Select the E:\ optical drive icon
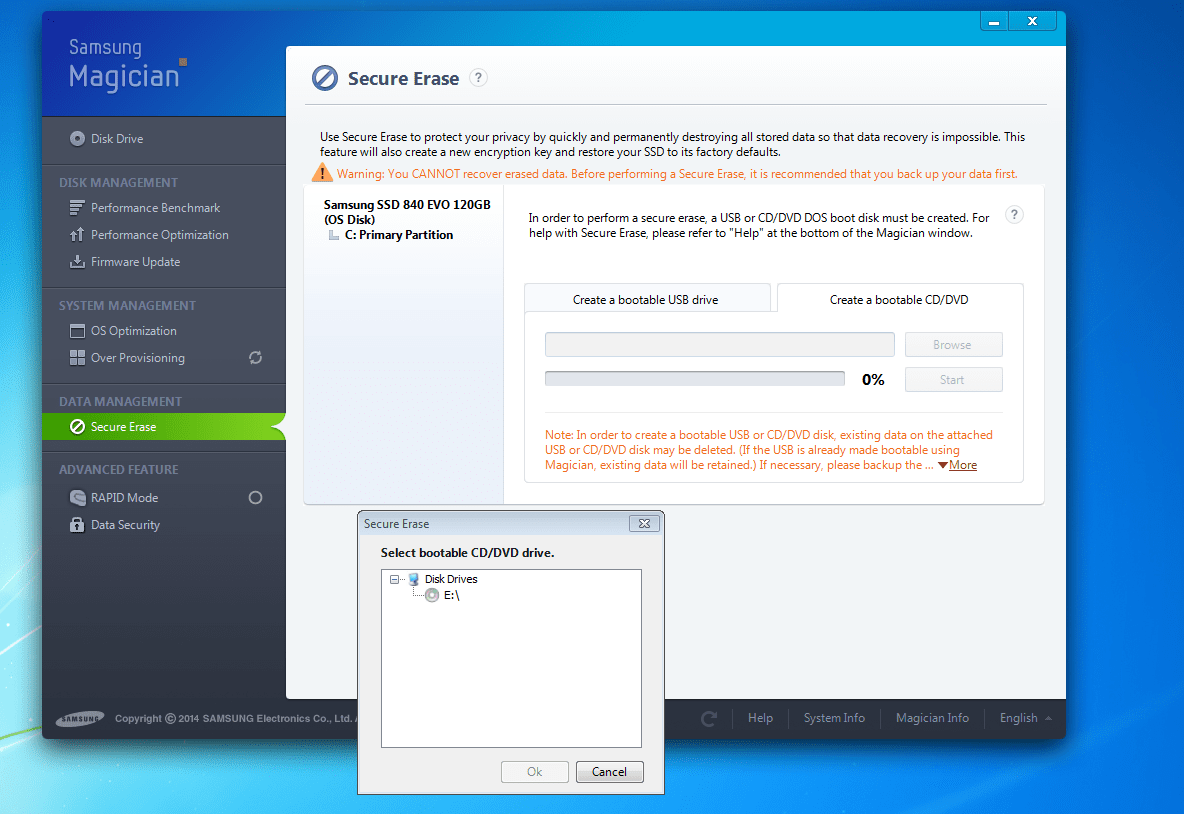This screenshot has width=1184, height=814. (432, 595)
